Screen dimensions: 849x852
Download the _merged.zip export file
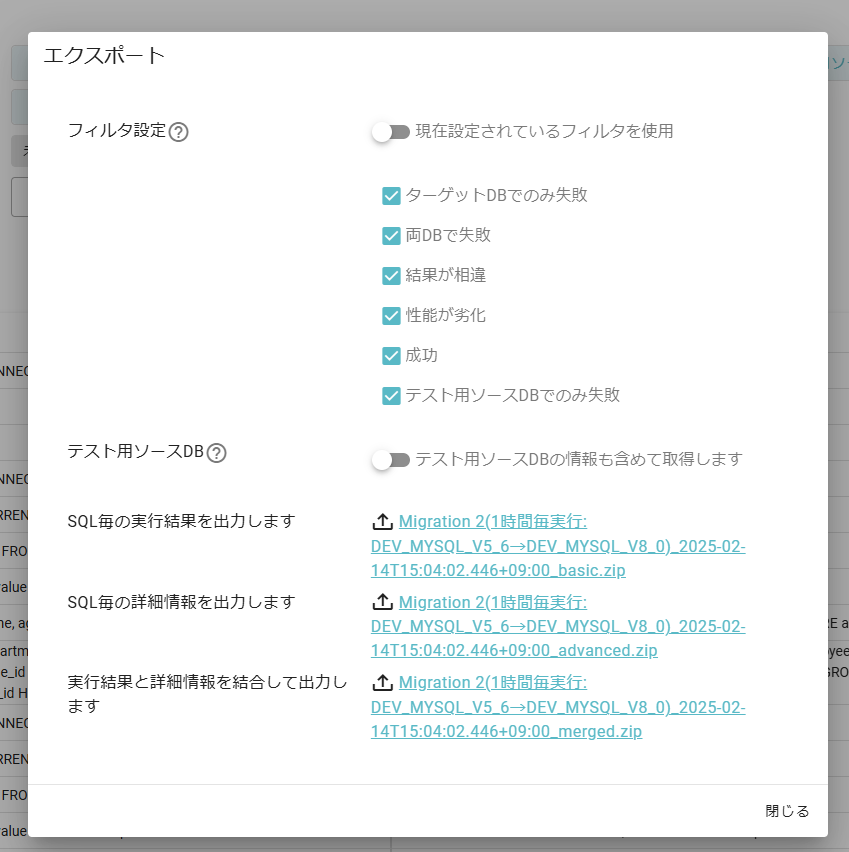[558, 707]
